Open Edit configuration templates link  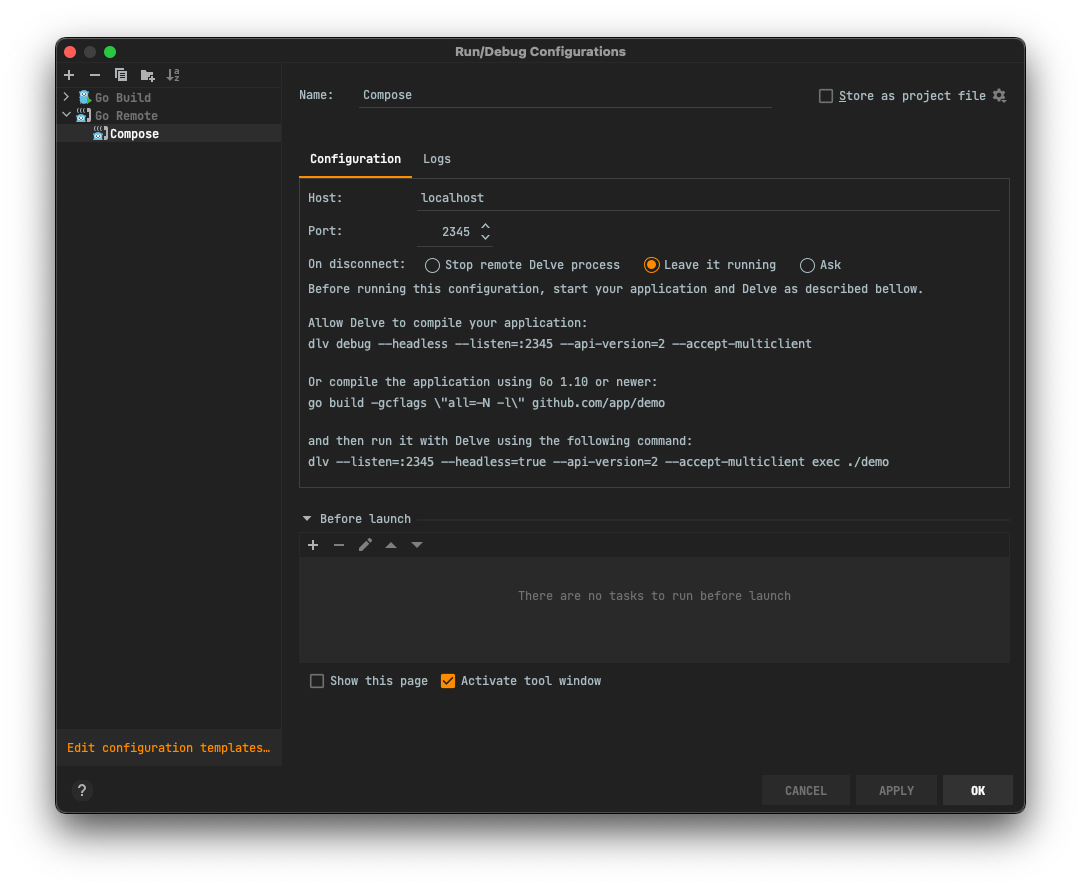coord(169,748)
